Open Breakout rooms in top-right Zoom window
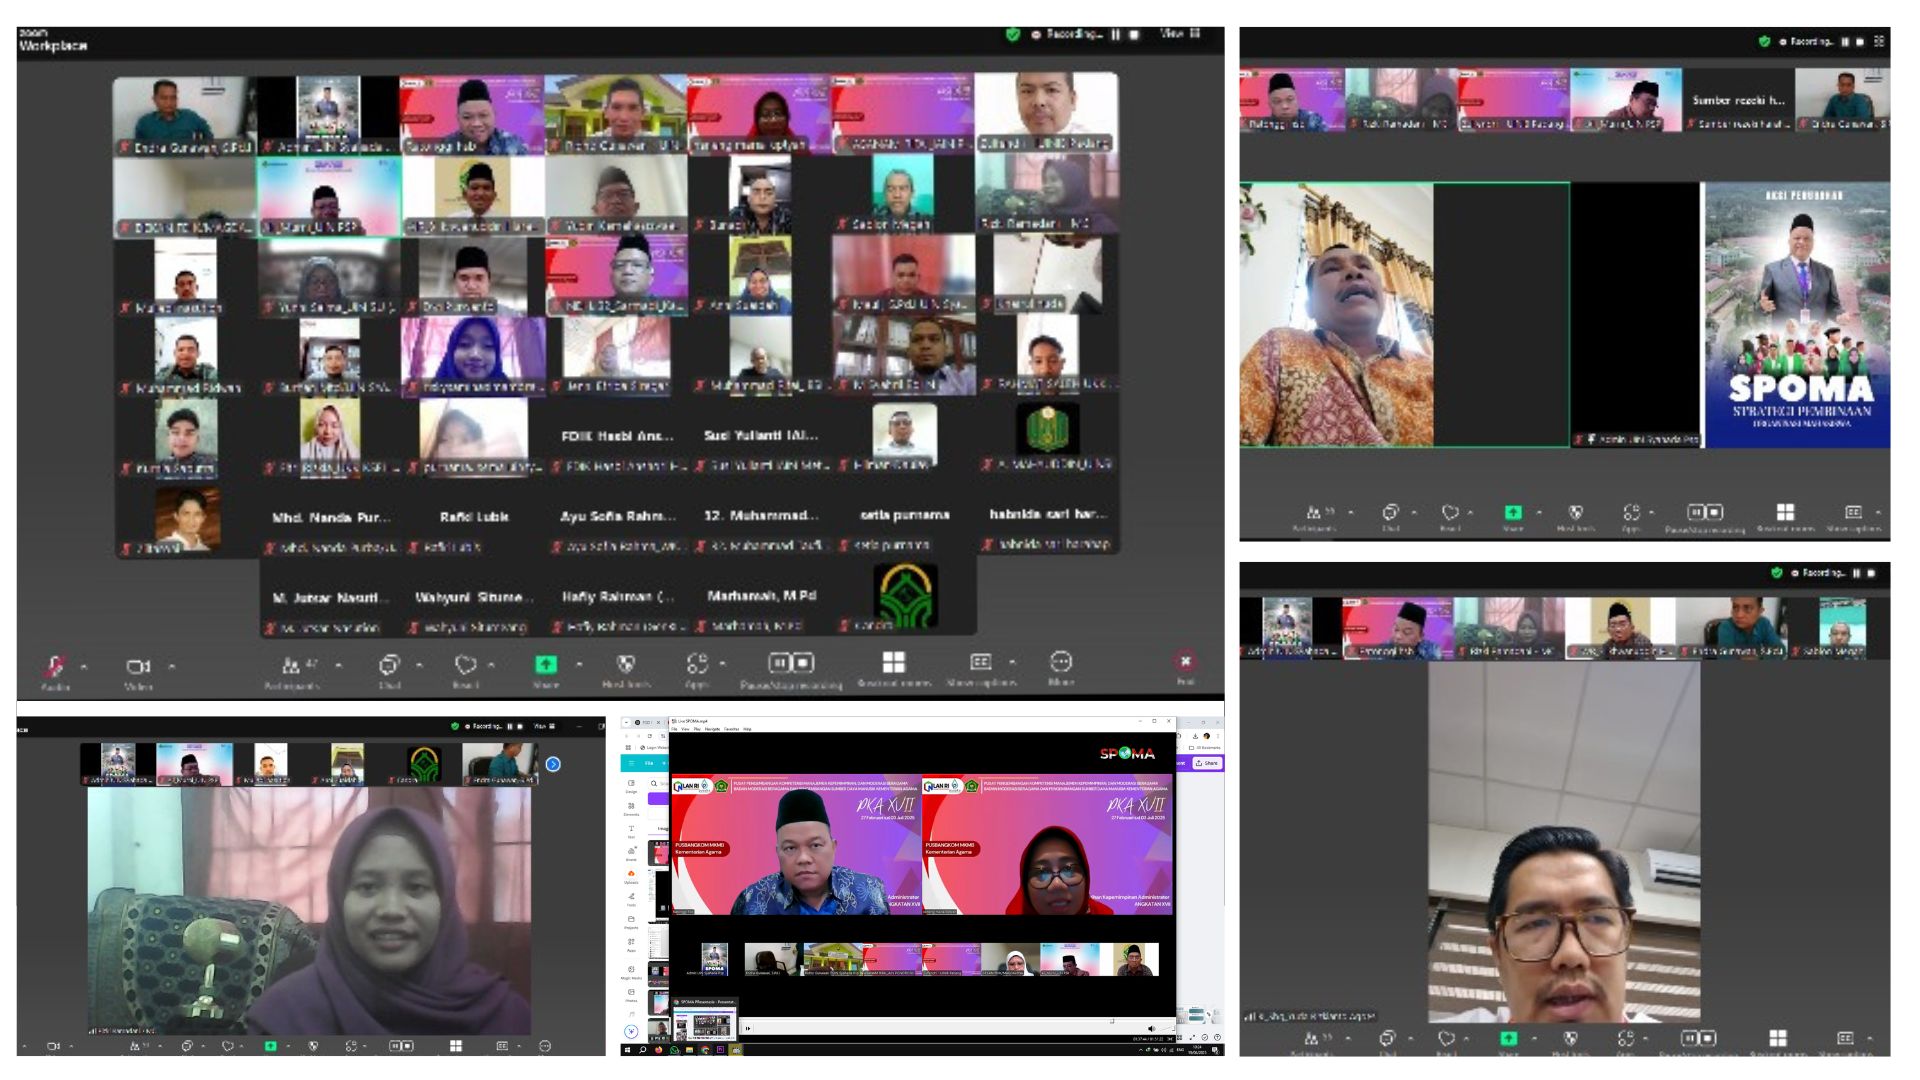The height and width of the screenshot is (1080, 1920). (x=1786, y=518)
